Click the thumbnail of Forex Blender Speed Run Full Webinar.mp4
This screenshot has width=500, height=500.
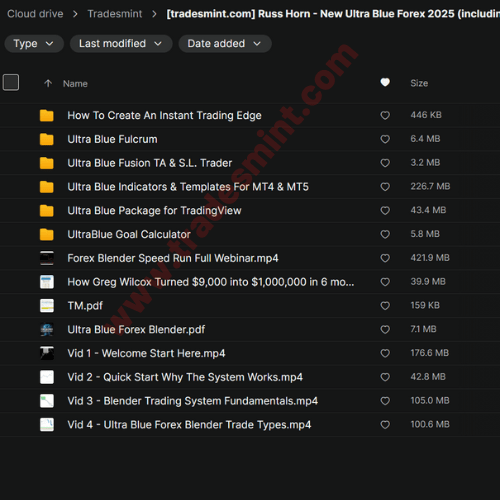click(x=47, y=258)
